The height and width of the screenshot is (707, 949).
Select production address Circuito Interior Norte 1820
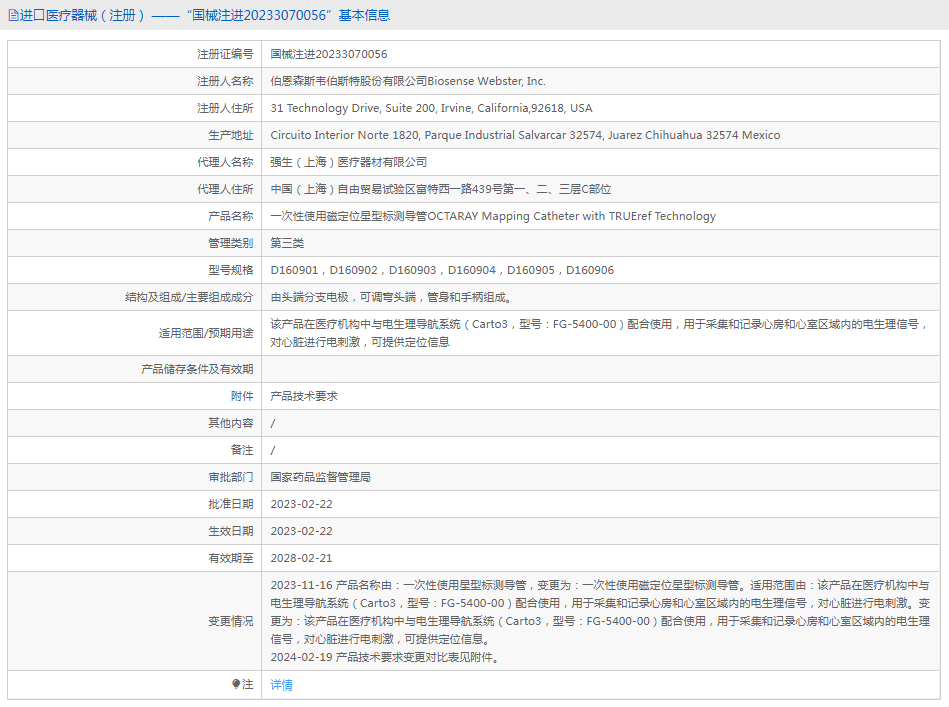tap(525, 135)
